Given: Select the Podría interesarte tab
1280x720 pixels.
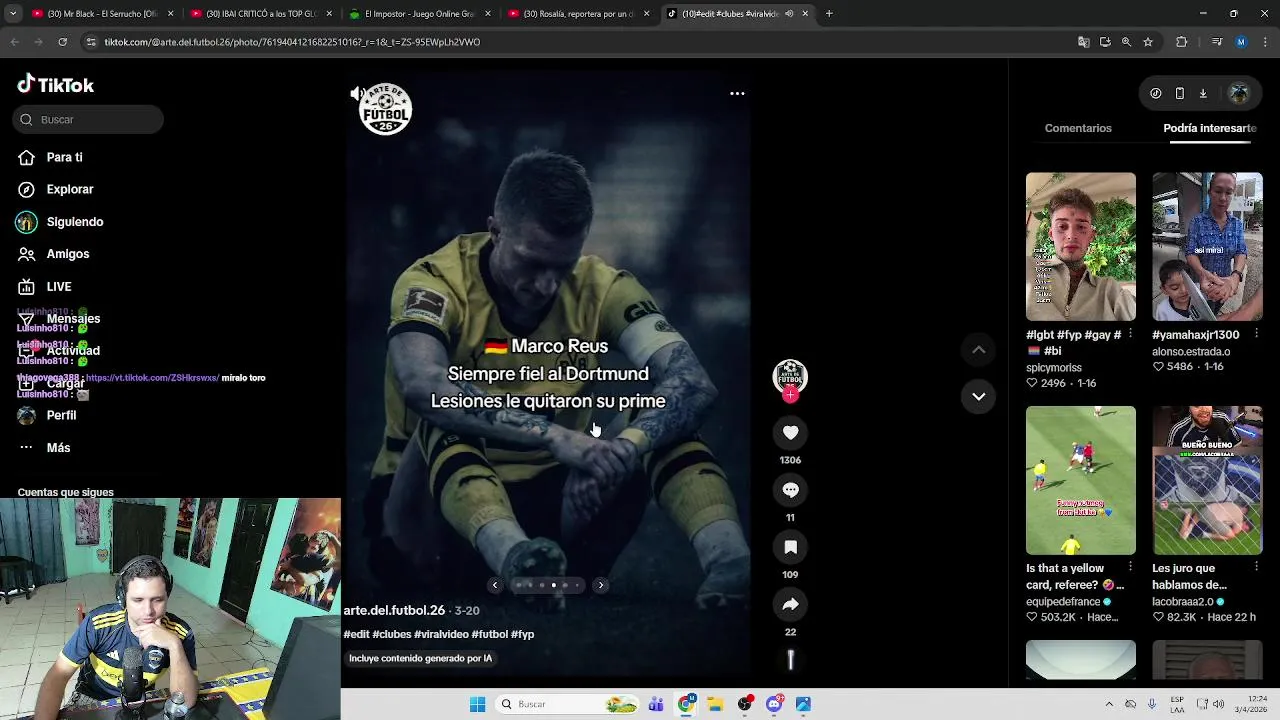Looking at the screenshot, I should click(1210, 128).
